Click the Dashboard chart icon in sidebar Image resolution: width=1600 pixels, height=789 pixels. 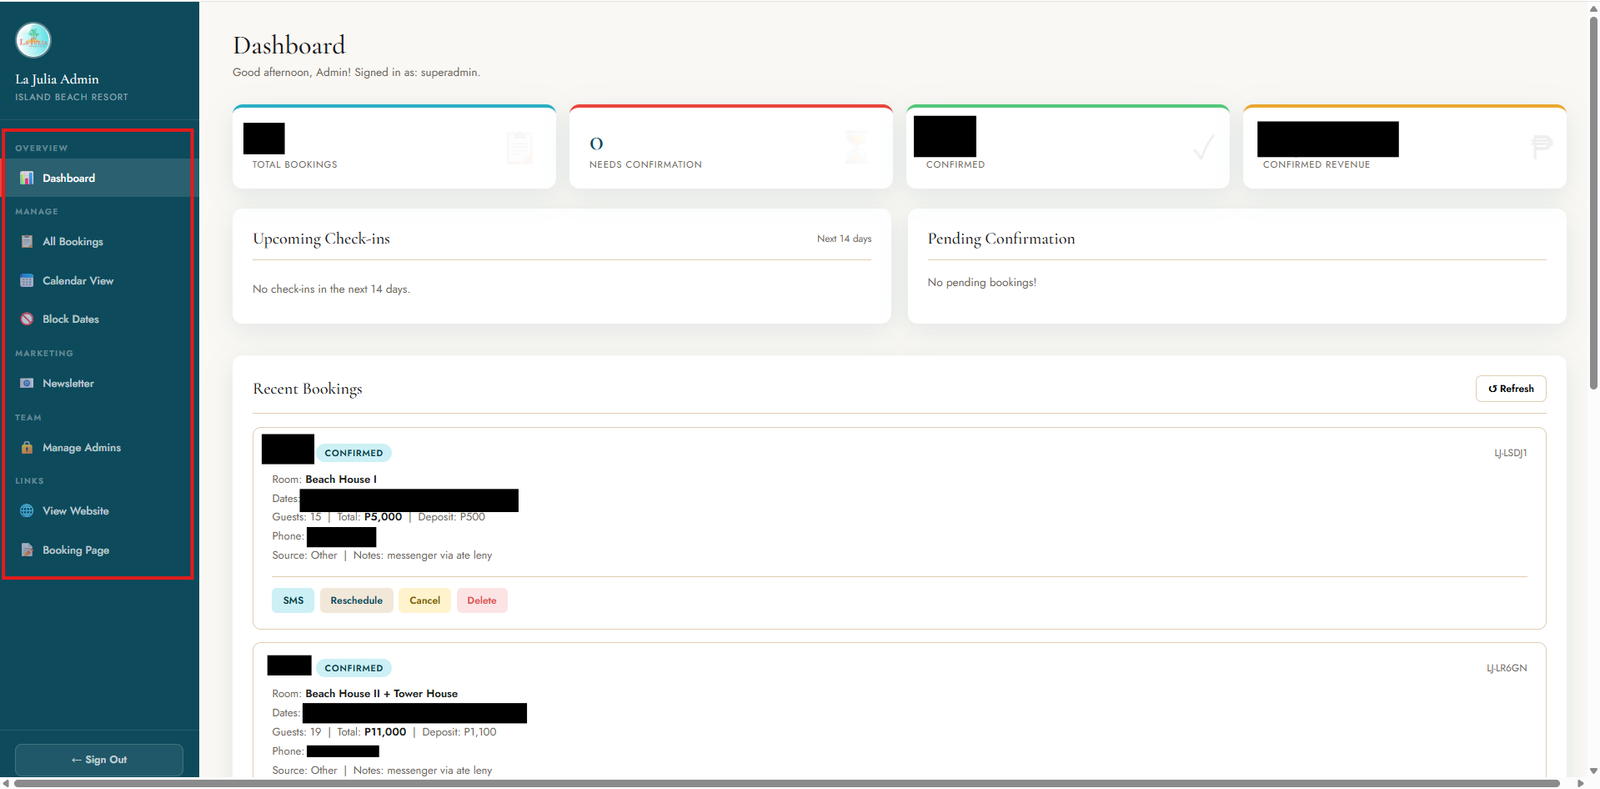pos(27,178)
